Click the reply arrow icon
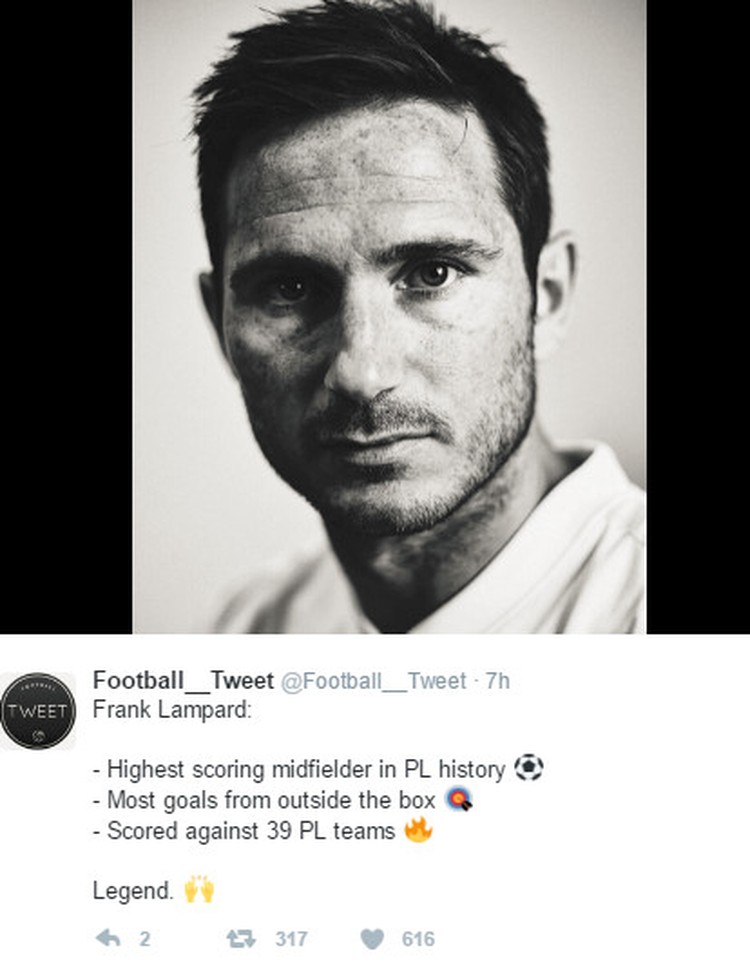 (108, 938)
